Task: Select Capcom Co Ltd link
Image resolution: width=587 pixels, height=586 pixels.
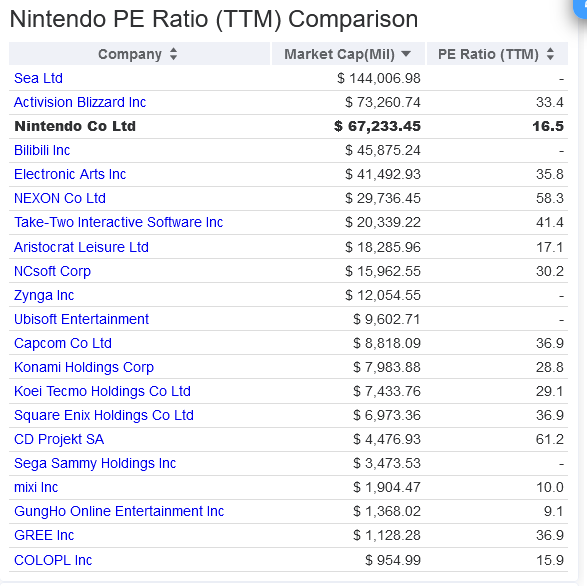Action: pyautogui.click(x=63, y=343)
